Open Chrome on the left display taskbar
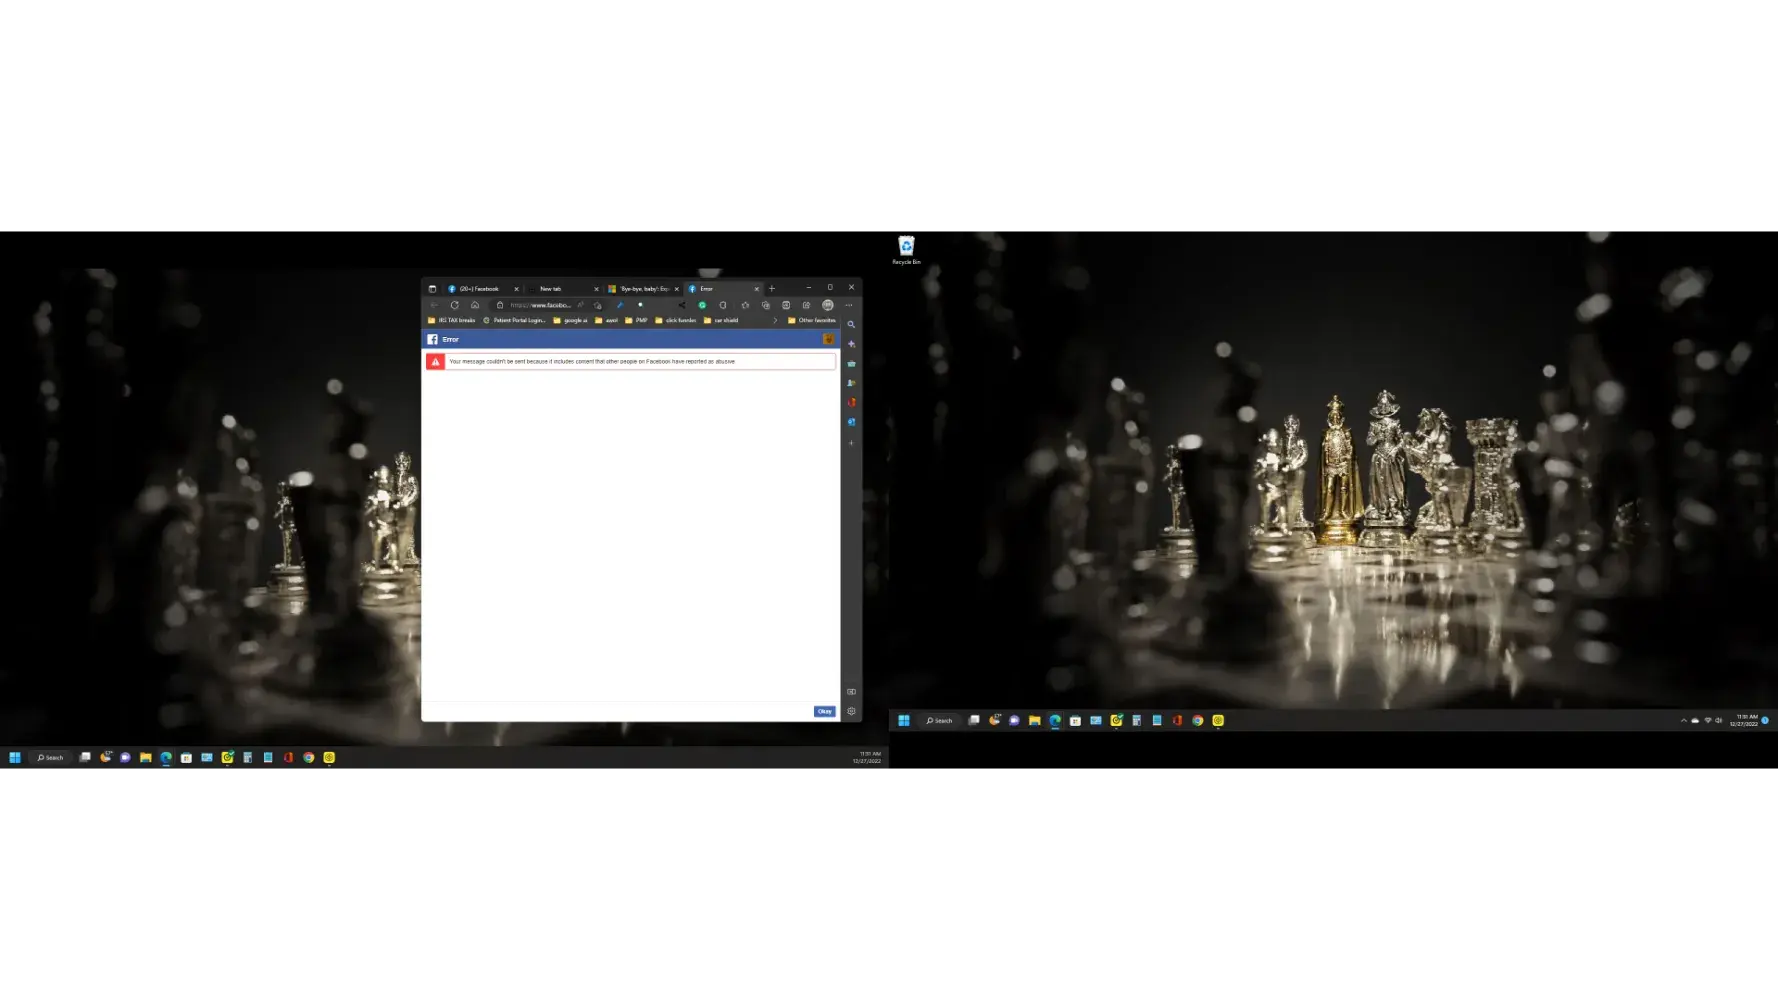This screenshot has height=1000, width=1778. [x=309, y=757]
